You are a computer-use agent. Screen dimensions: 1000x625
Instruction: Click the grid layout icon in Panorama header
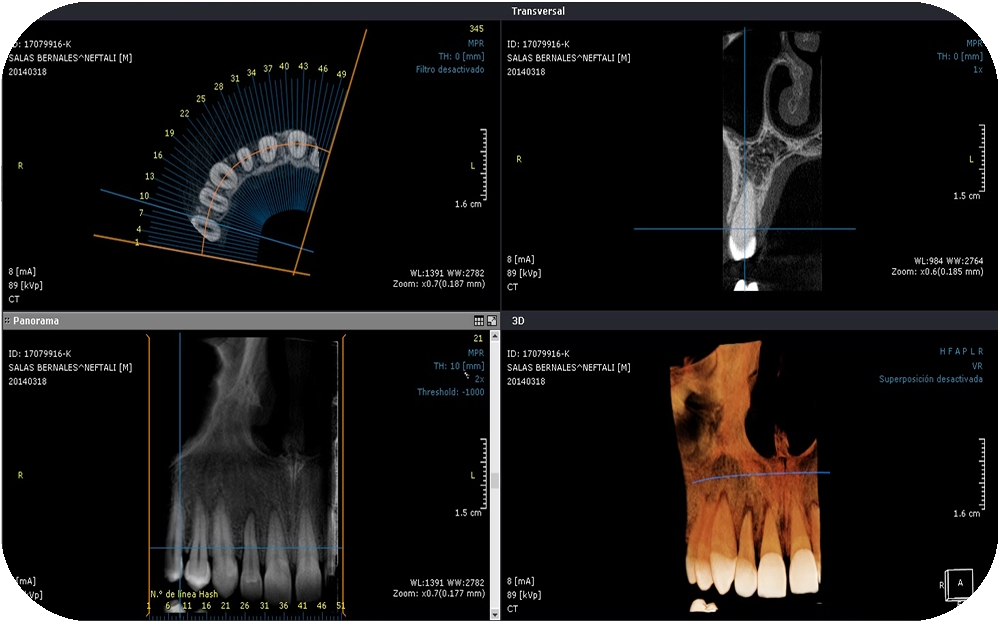(x=479, y=321)
